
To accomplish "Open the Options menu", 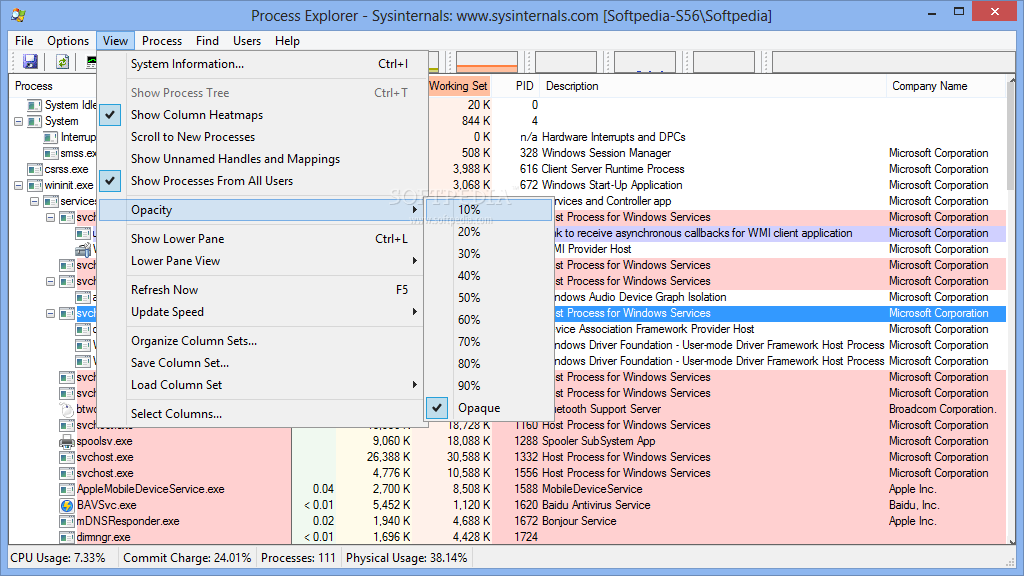I will (x=68, y=40).
